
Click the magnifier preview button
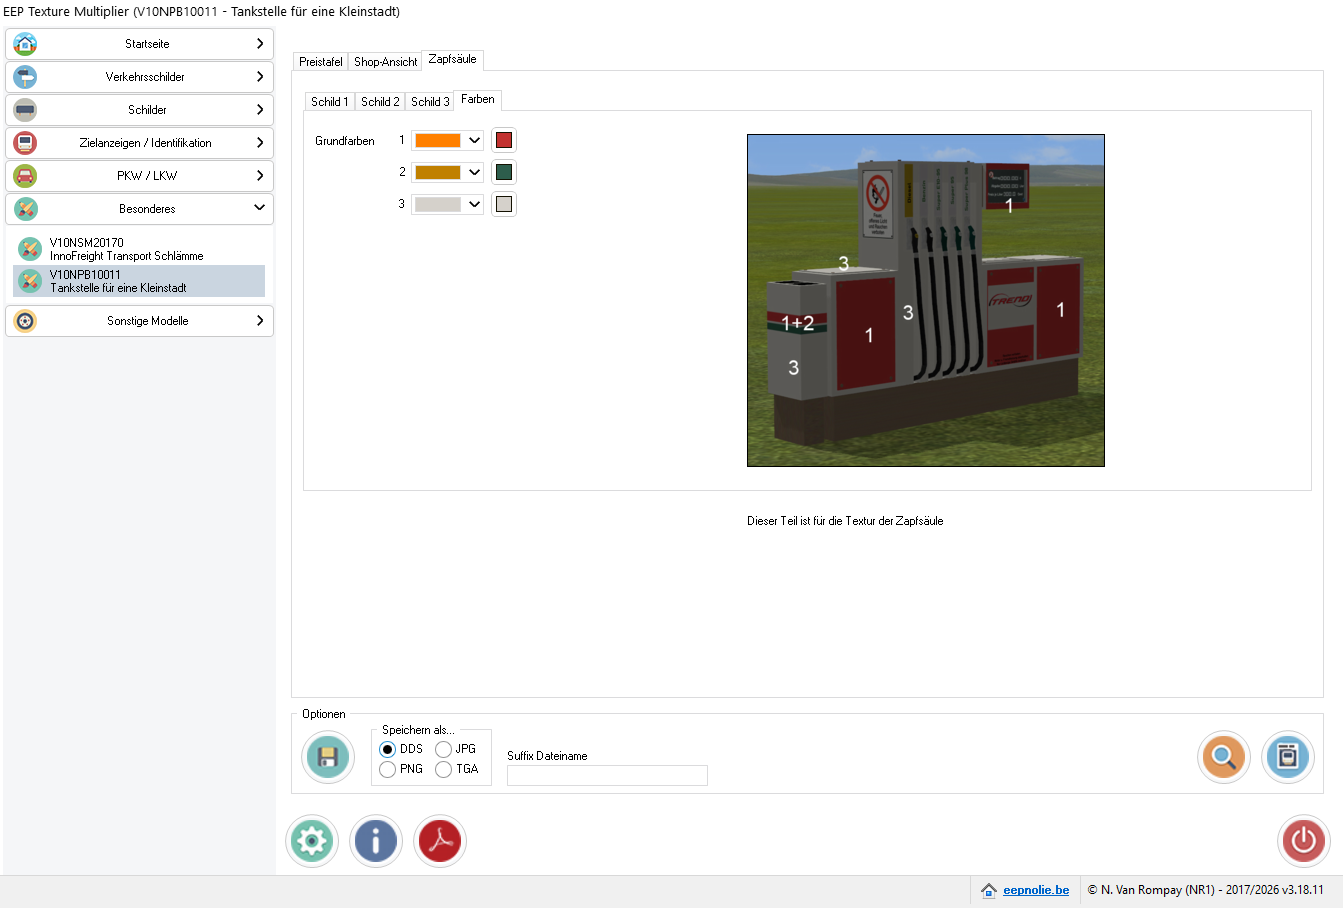point(1224,757)
